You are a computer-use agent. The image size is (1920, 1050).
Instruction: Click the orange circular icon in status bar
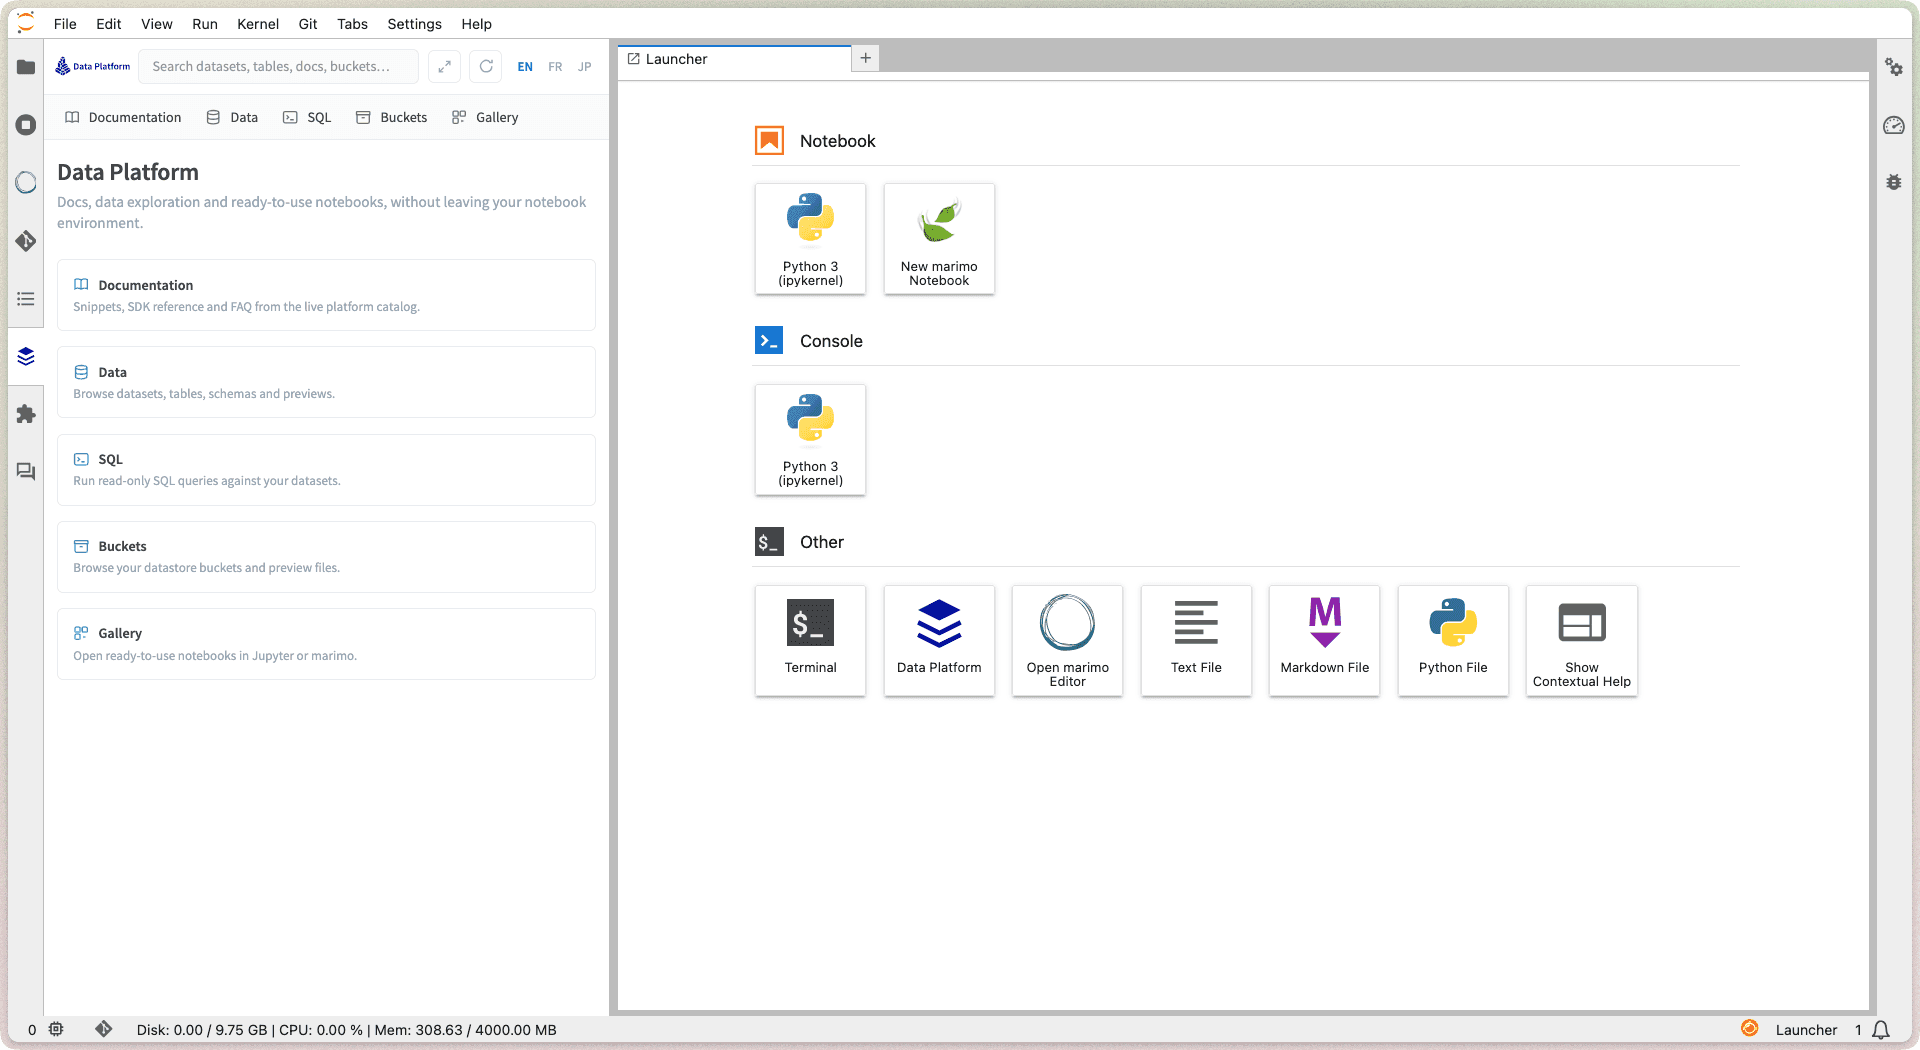[x=1750, y=1028]
